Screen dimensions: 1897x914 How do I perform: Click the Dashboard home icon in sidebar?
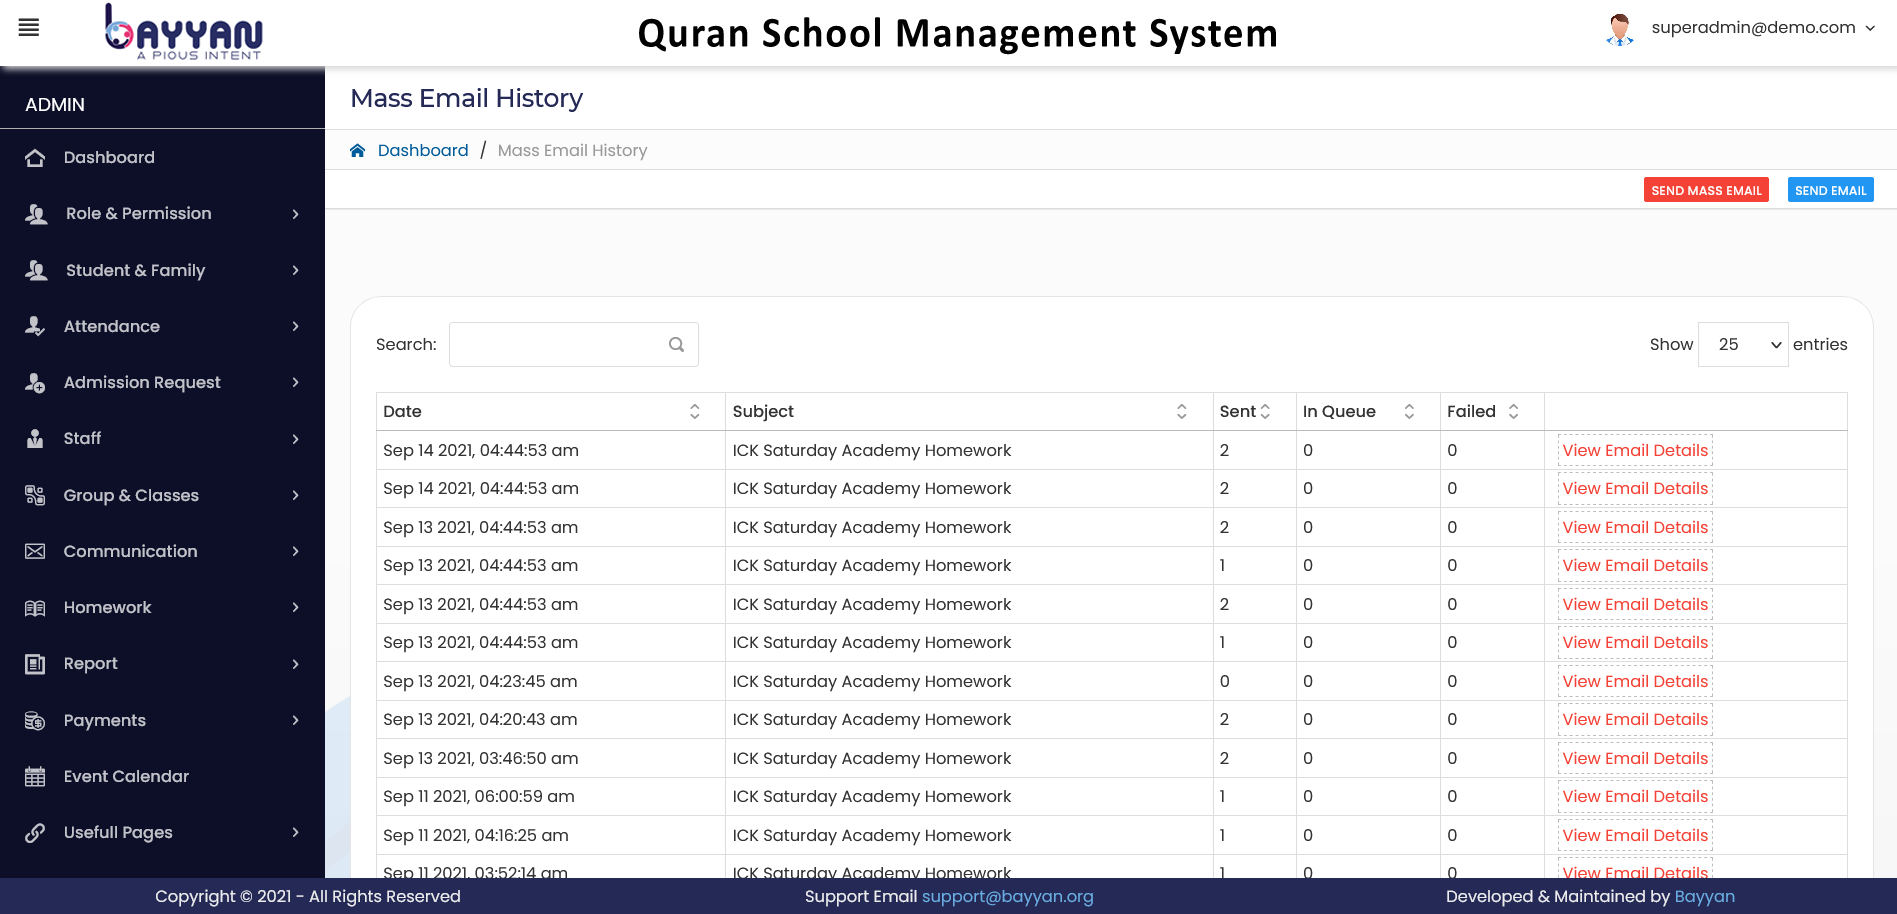[x=35, y=158]
